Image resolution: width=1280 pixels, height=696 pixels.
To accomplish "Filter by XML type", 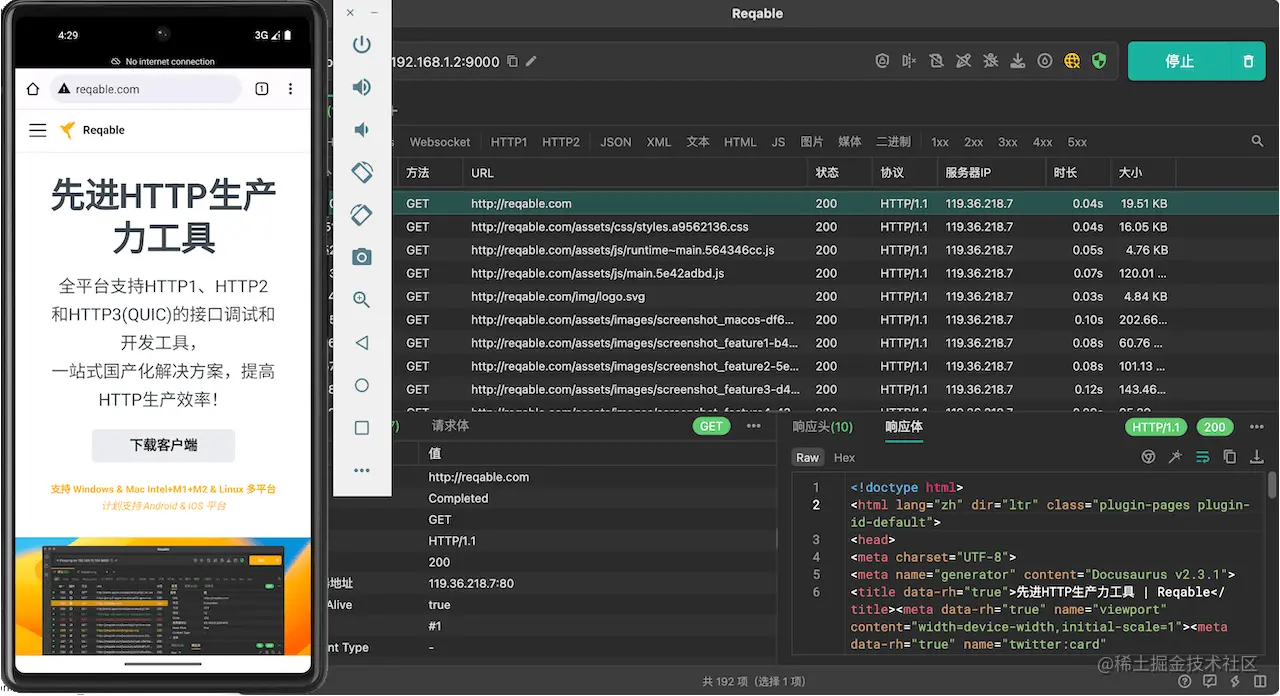I will pos(659,142).
